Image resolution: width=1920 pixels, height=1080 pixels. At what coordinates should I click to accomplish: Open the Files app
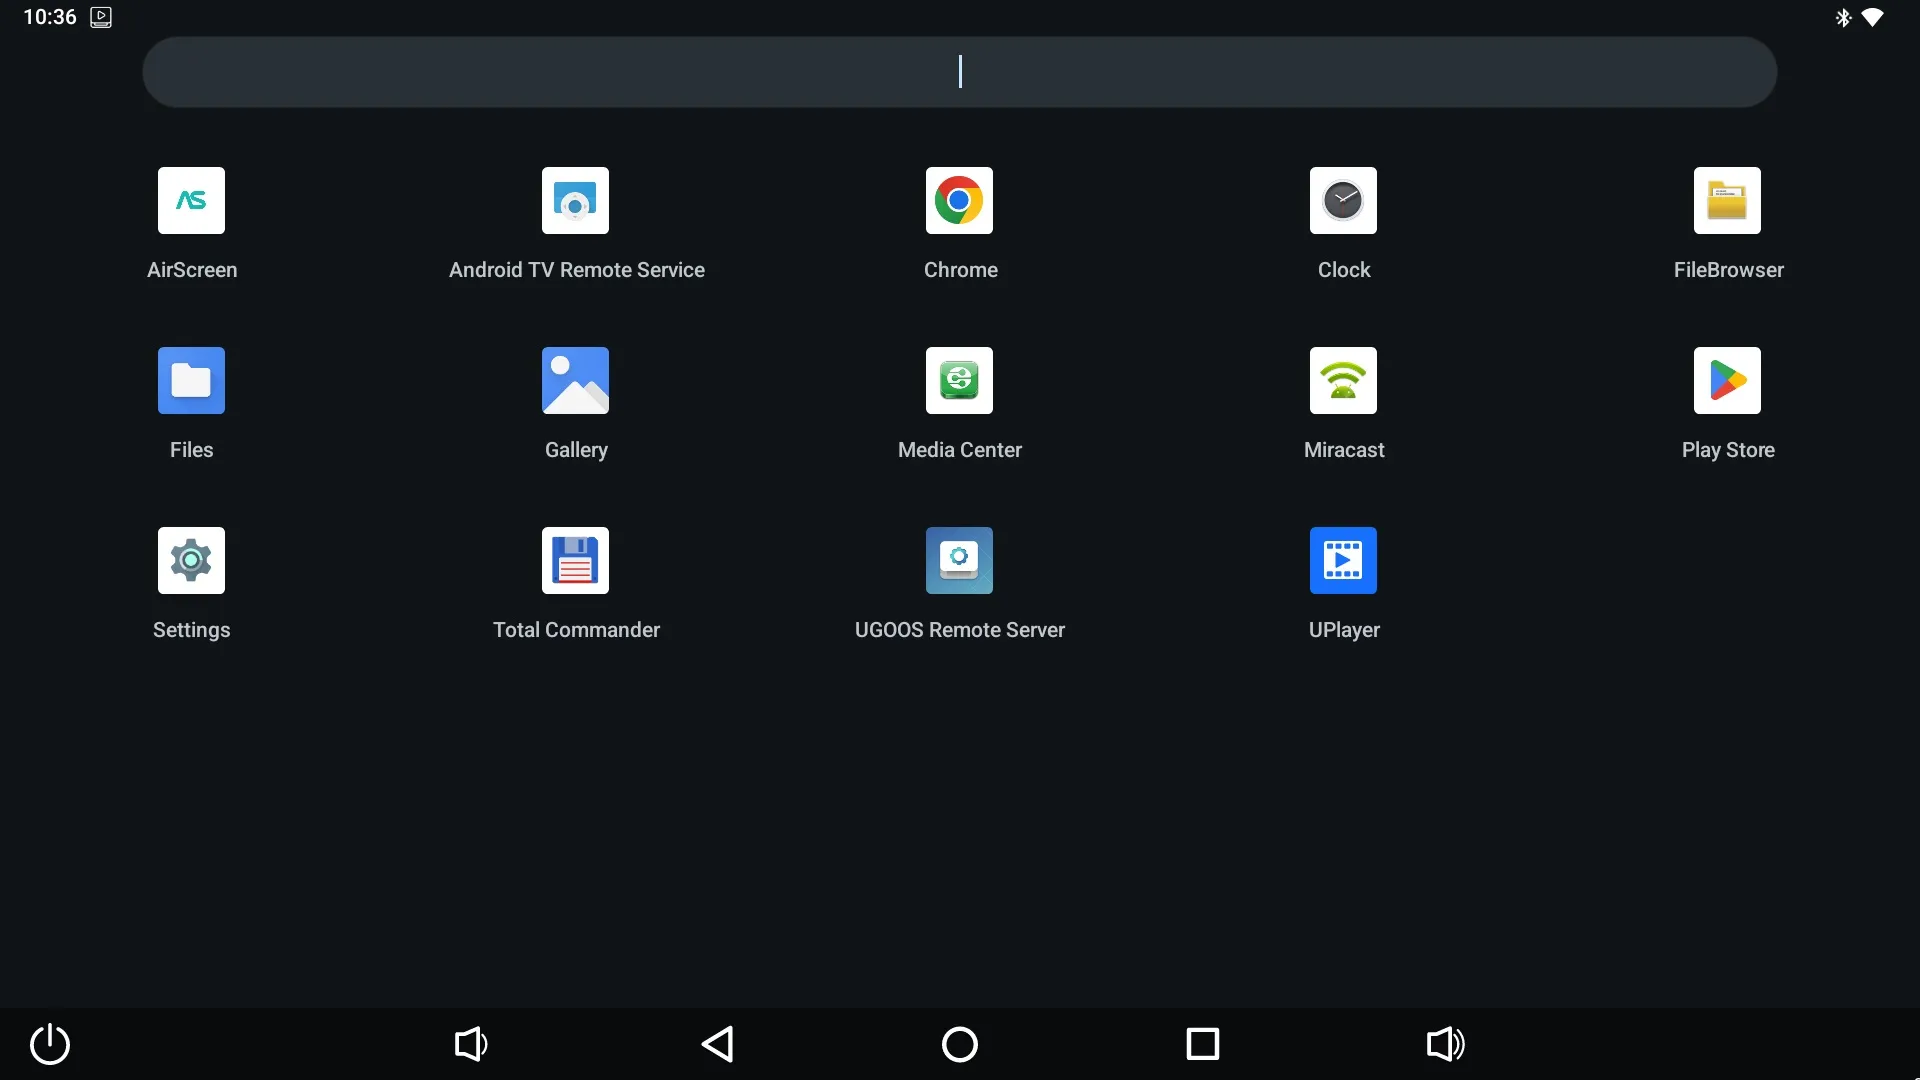191,381
